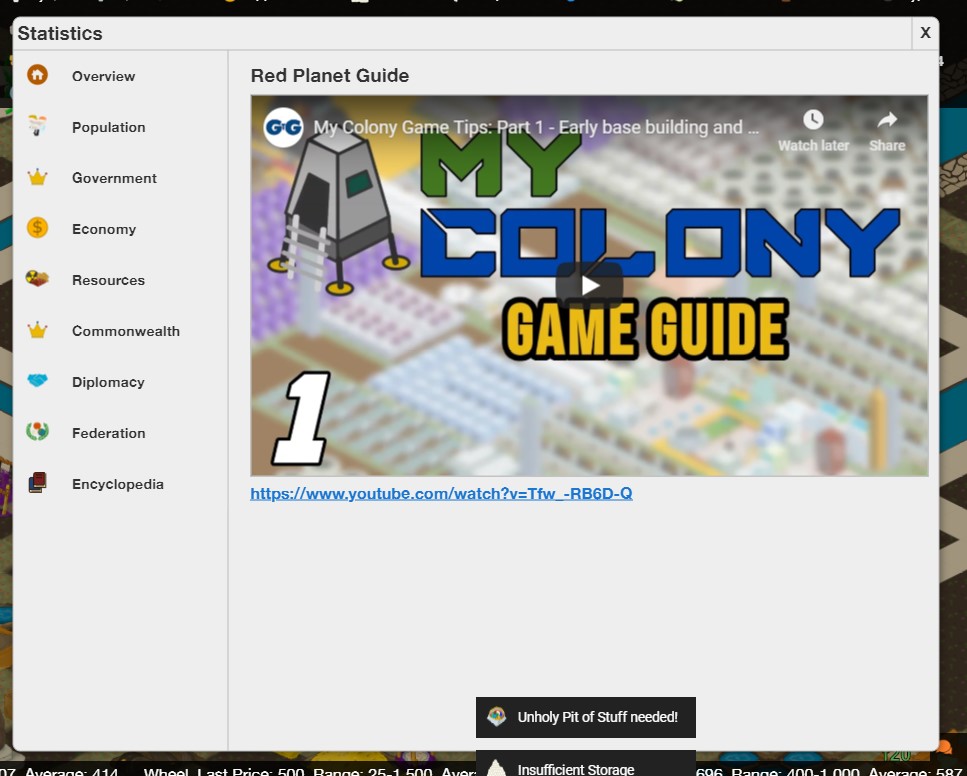Screen dimensions: 967x776
Task: Play the My Colony Game Guide video
Action: (589, 285)
